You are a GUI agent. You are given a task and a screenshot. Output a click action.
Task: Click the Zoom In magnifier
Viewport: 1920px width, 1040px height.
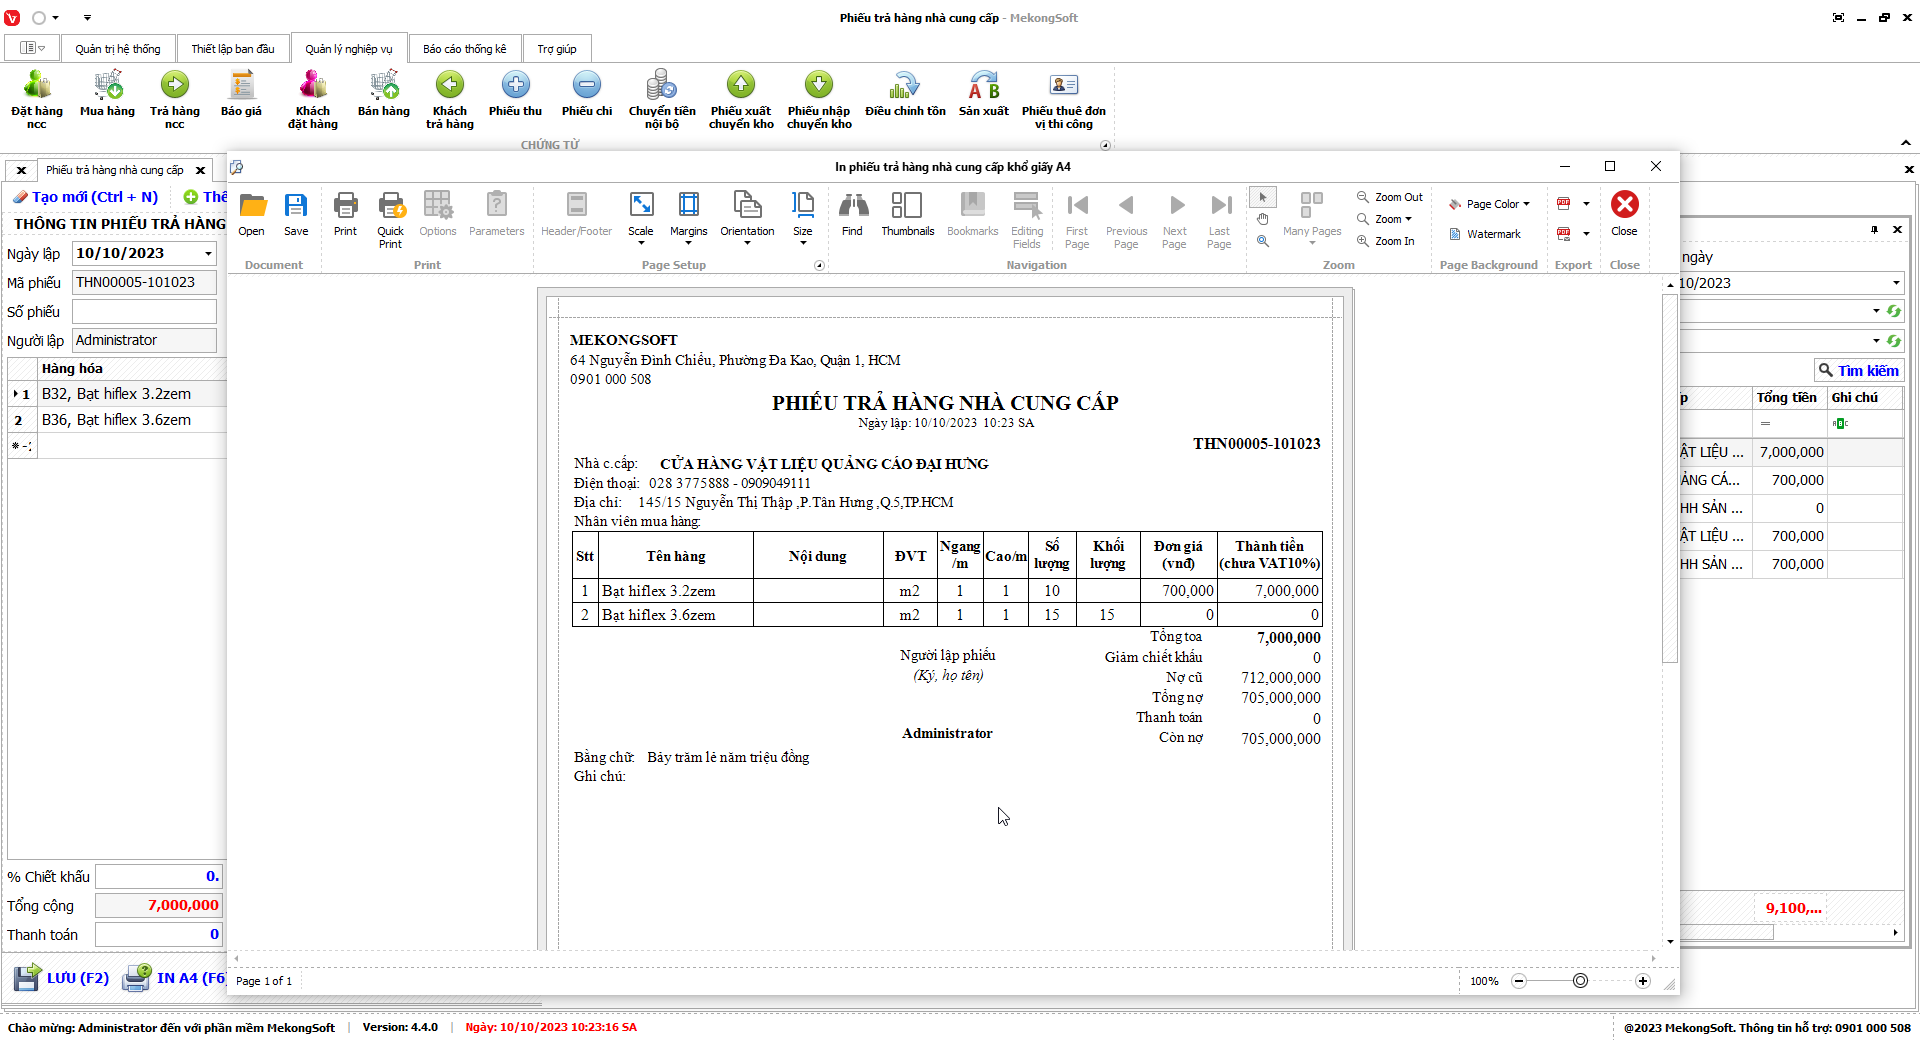(1386, 241)
